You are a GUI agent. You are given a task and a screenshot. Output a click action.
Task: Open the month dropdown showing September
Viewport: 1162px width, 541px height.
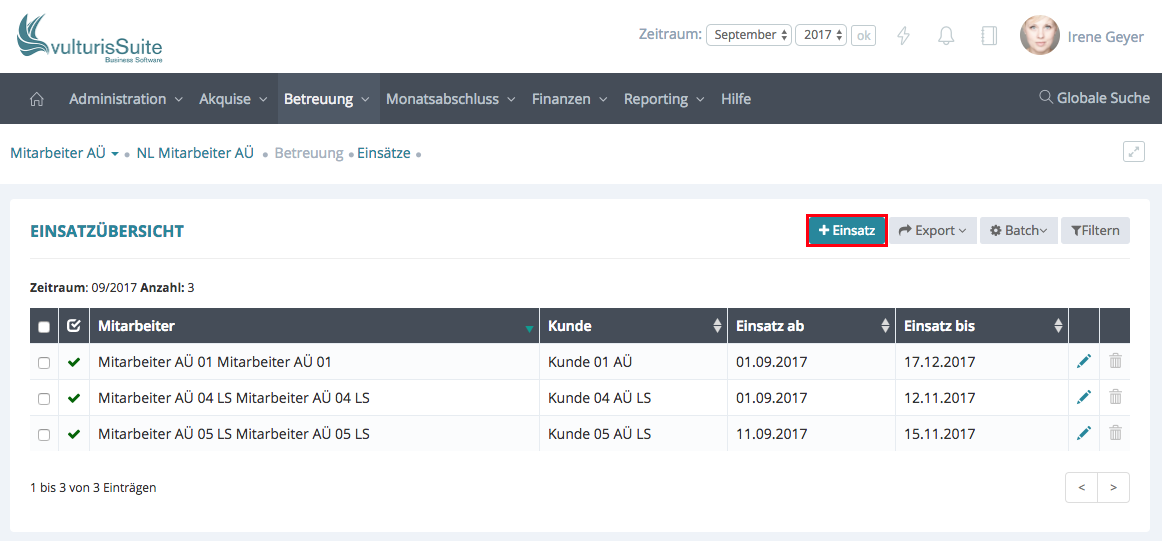[749, 35]
